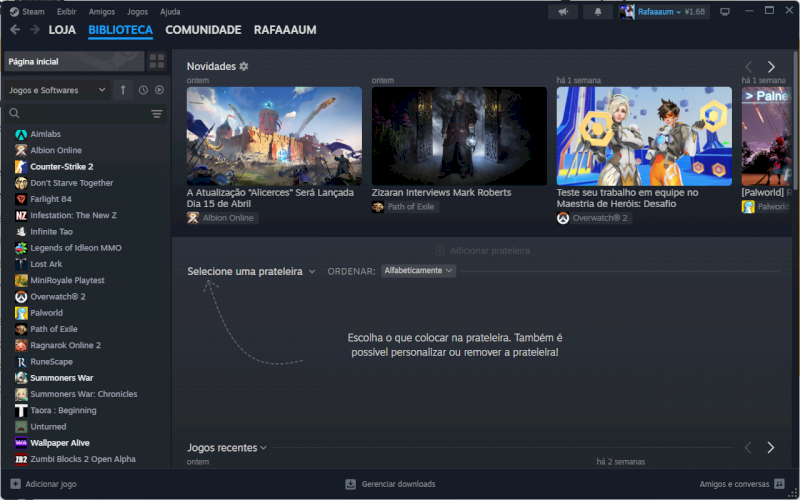Click the Albion Online tag under news
The height and width of the screenshot is (500, 800).
(x=222, y=218)
